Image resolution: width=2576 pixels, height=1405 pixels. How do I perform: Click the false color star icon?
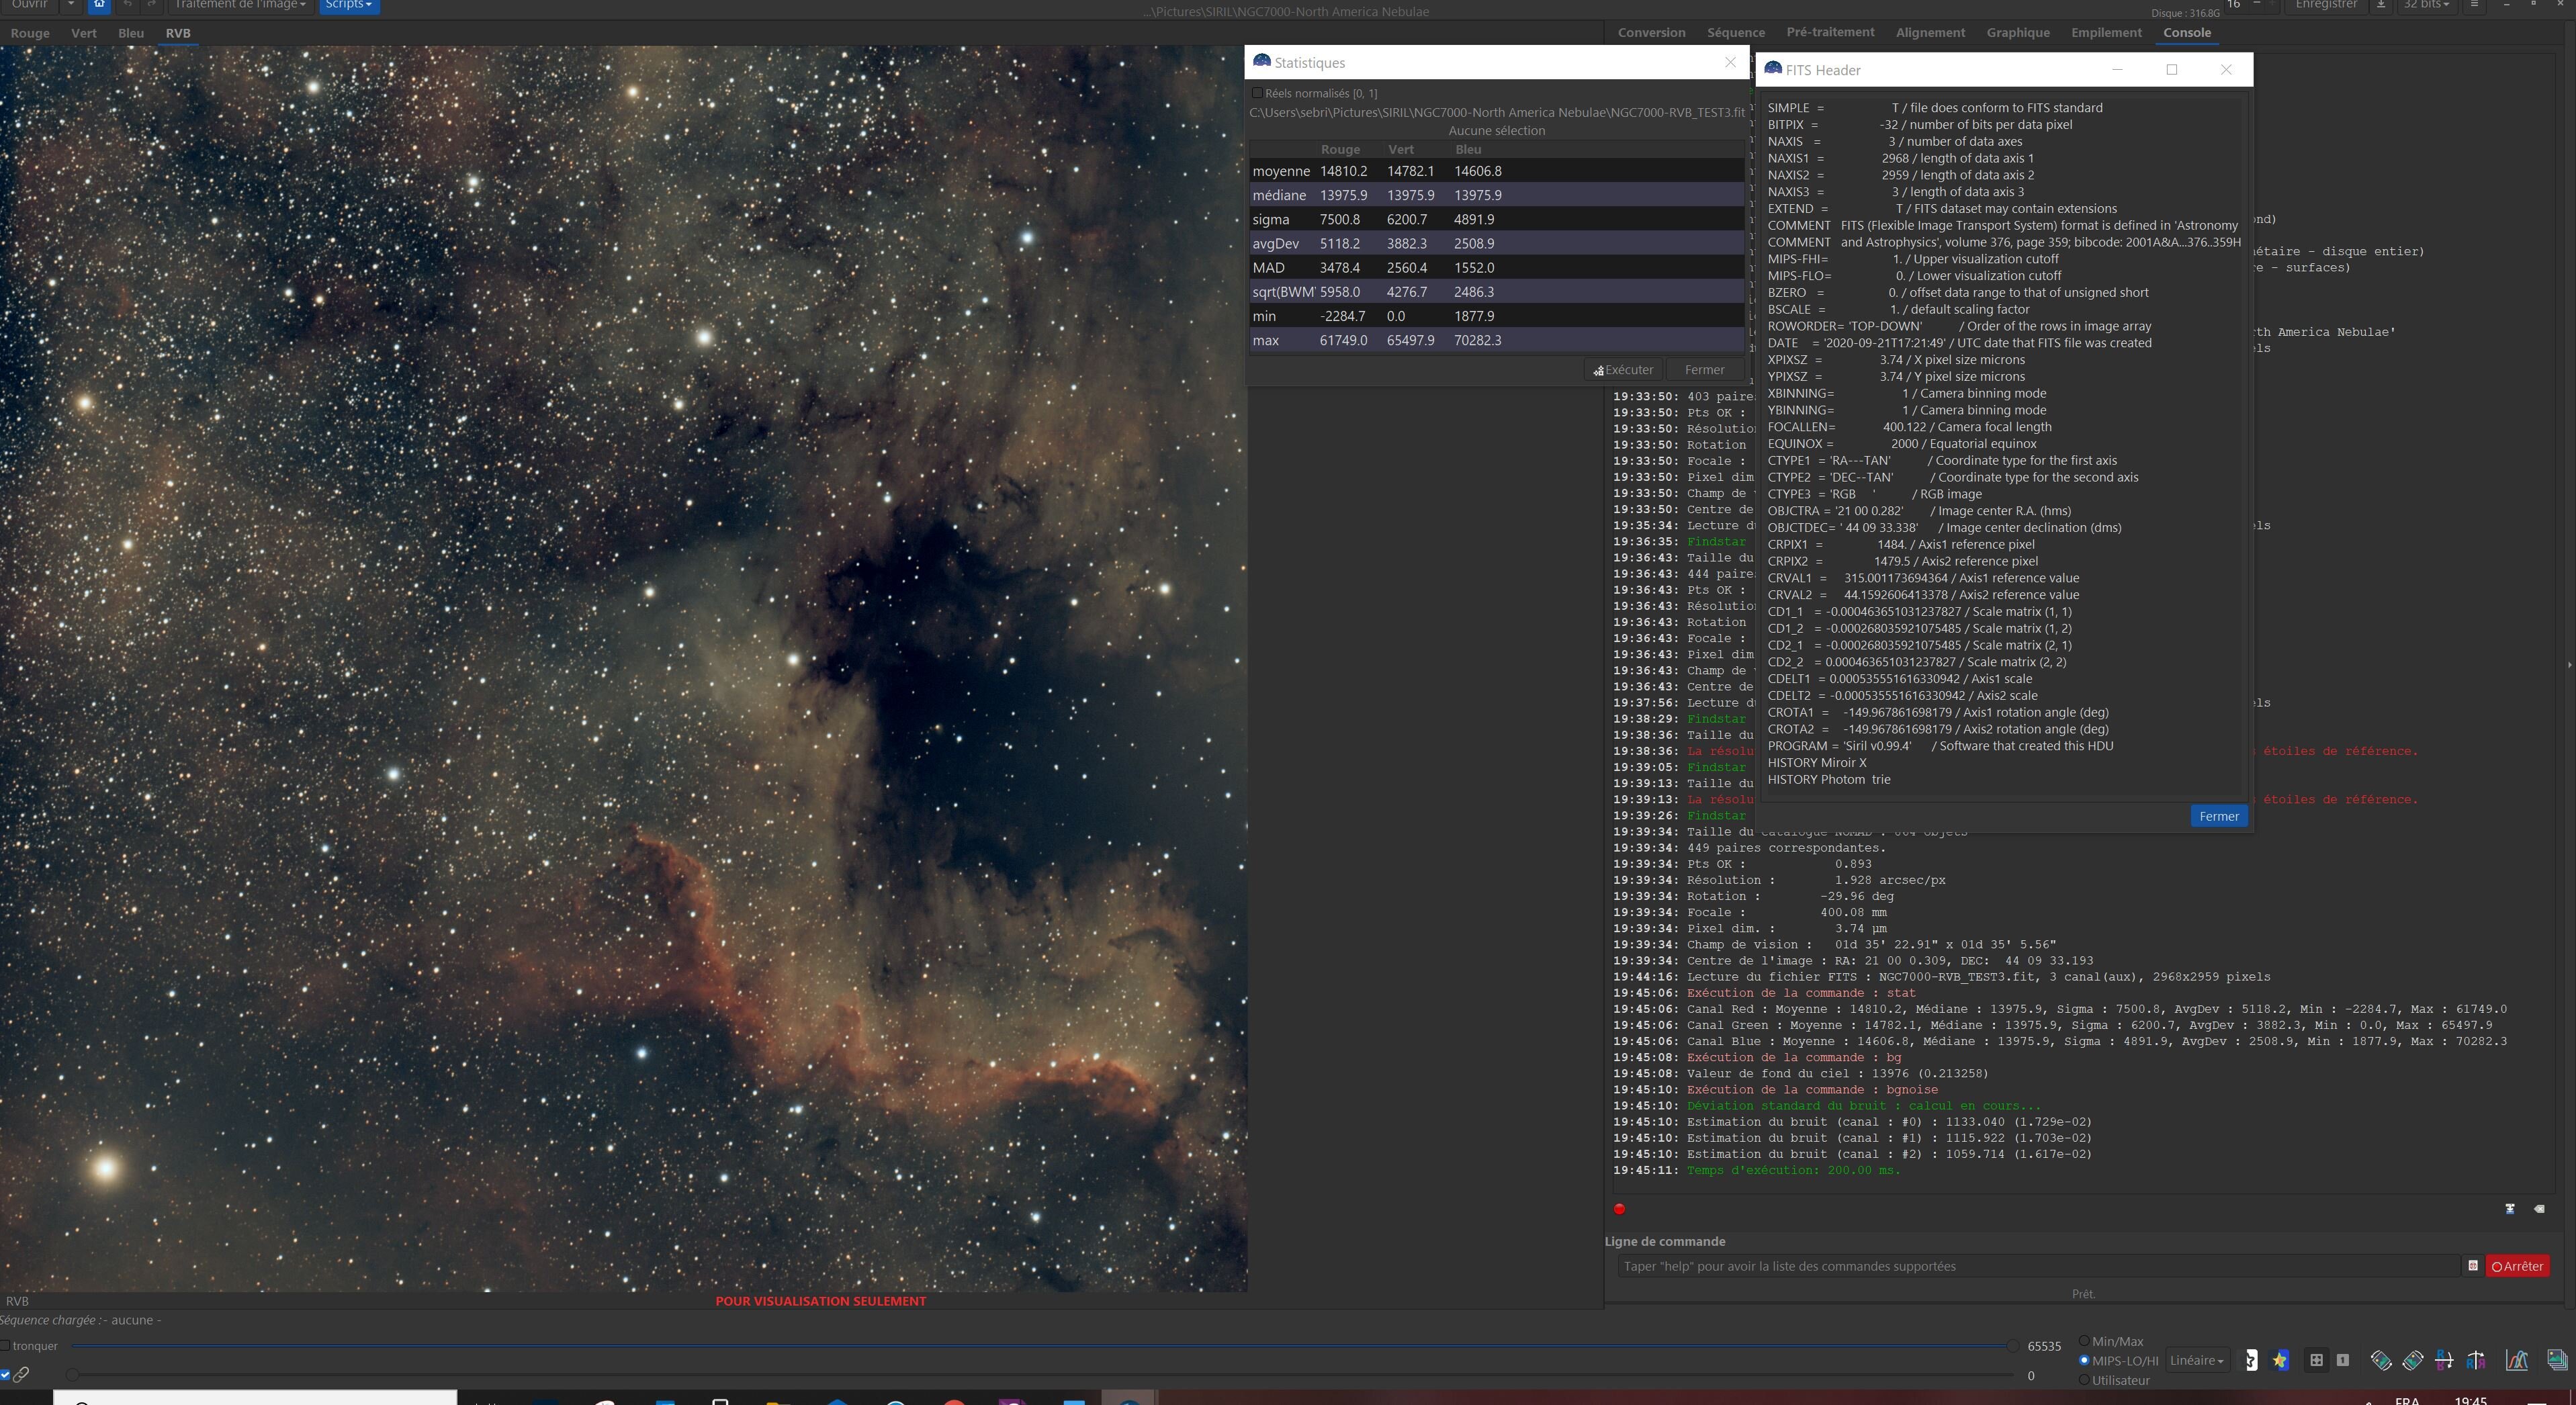pyautogui.click(x=2280, y=1360)
